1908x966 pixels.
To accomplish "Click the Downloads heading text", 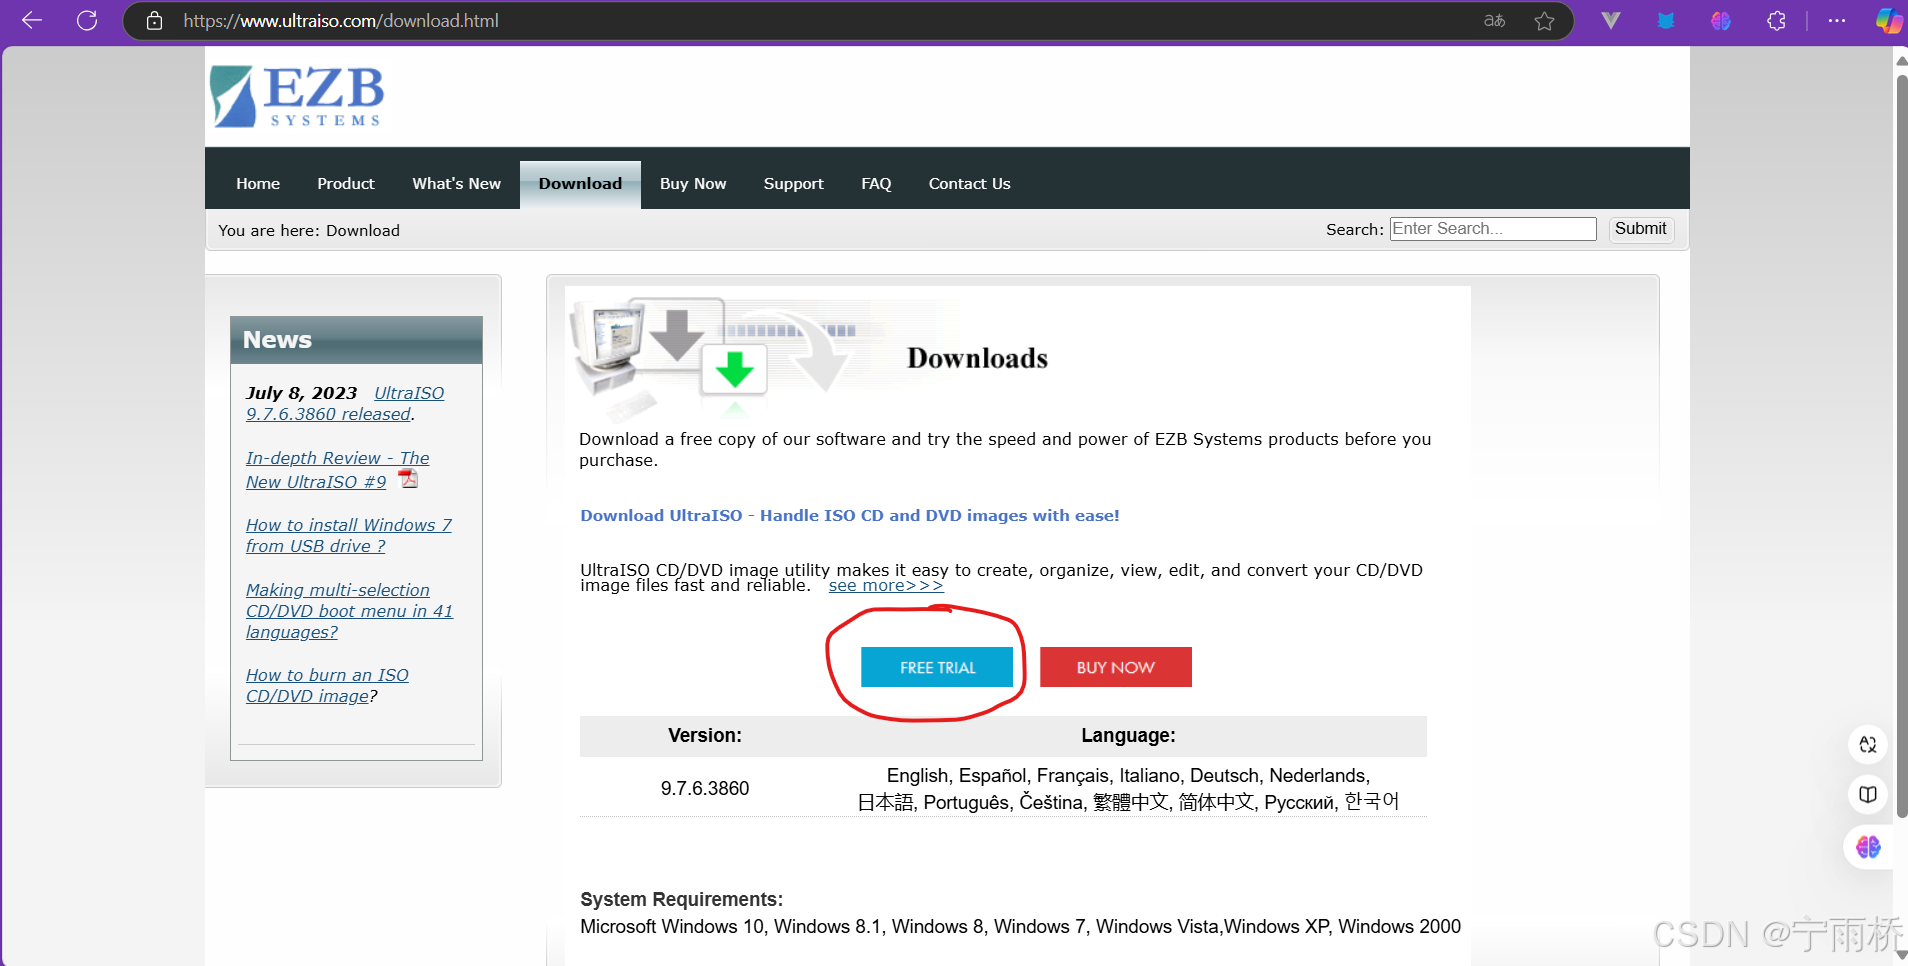I will pyautogui.click(x=977, y=358).
